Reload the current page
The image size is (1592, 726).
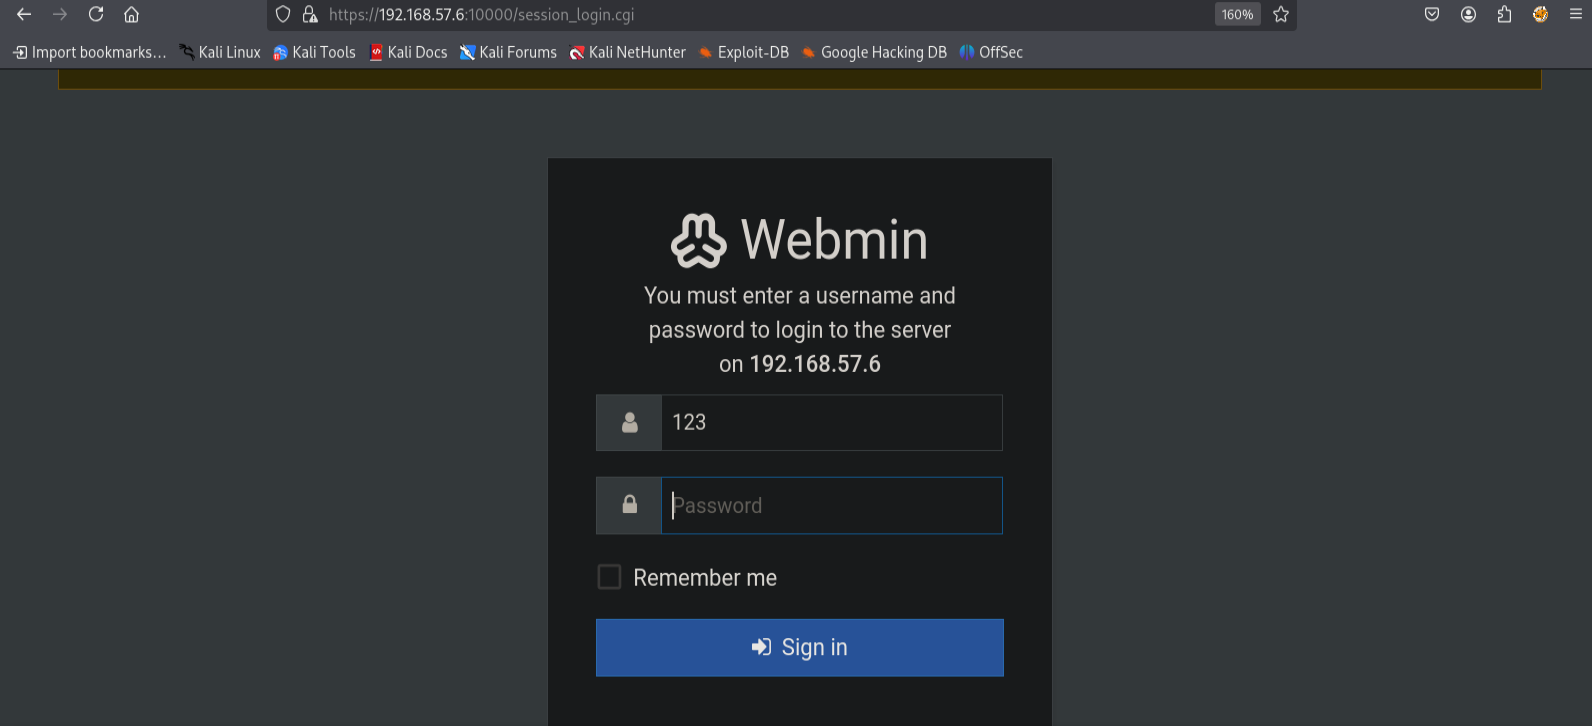pos(96,15)
